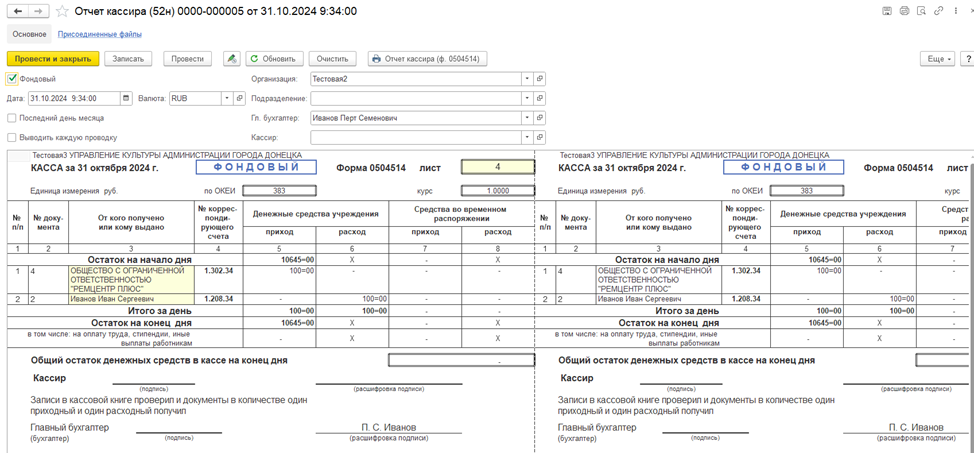Click left Остаток на конец дня label
974x453 pixels.
141,323
